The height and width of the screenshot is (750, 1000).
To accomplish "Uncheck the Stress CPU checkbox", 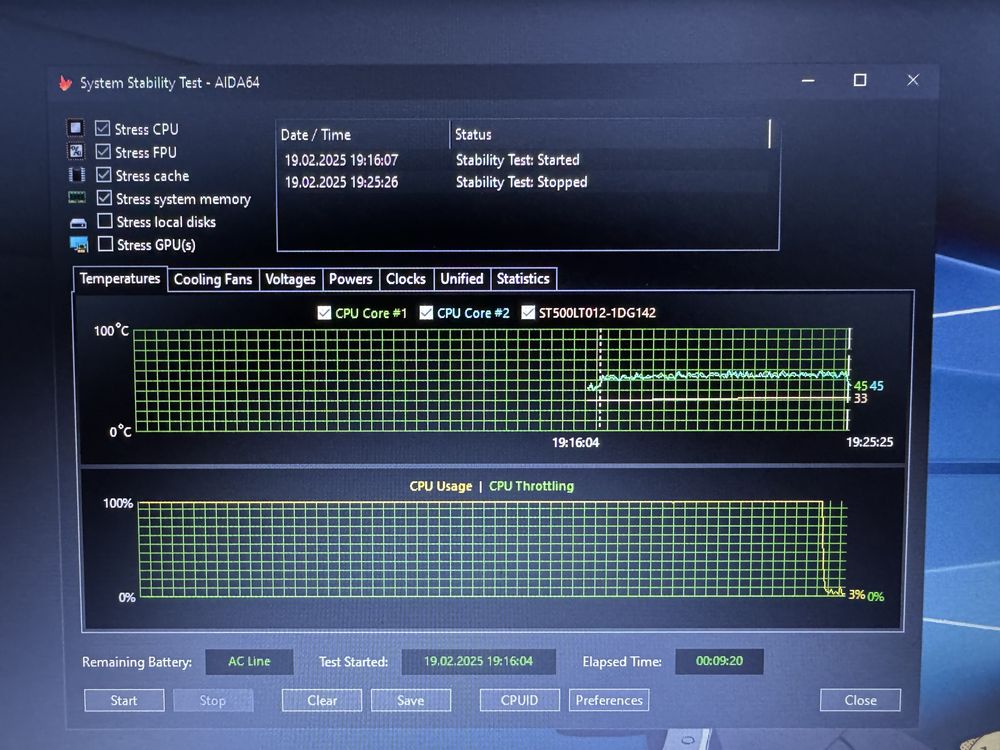I will coord(102,128).
